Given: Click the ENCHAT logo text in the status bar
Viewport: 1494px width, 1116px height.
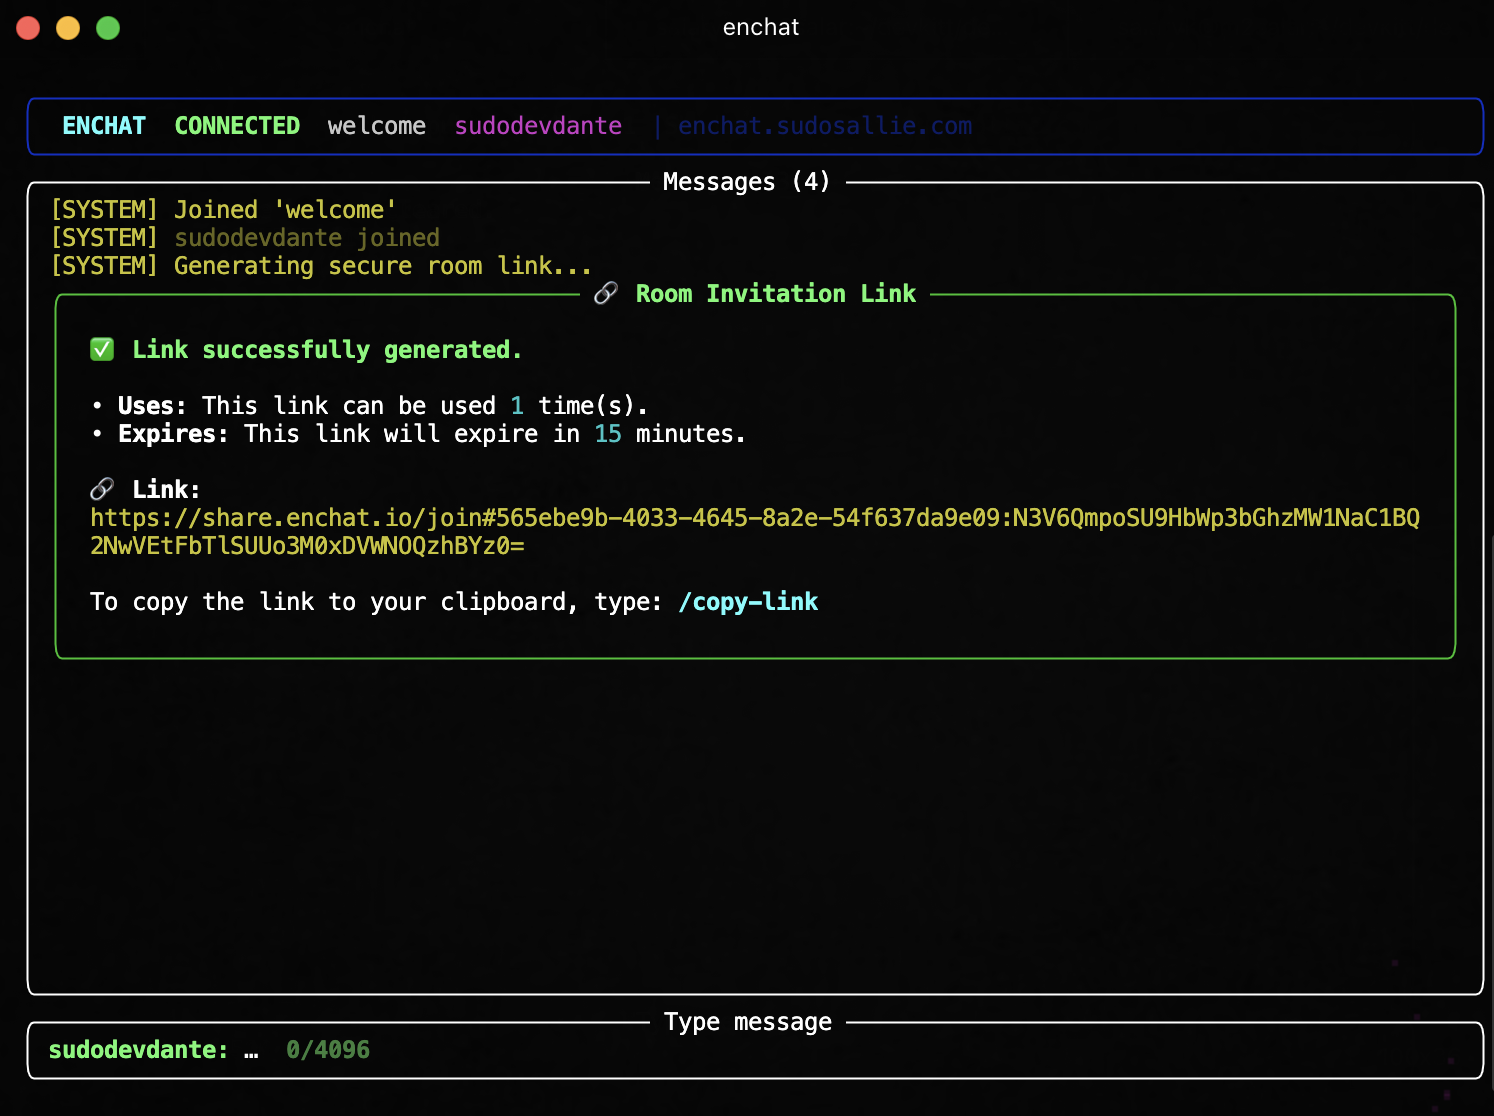Looking at the screenshot, I should pos(103,125).
